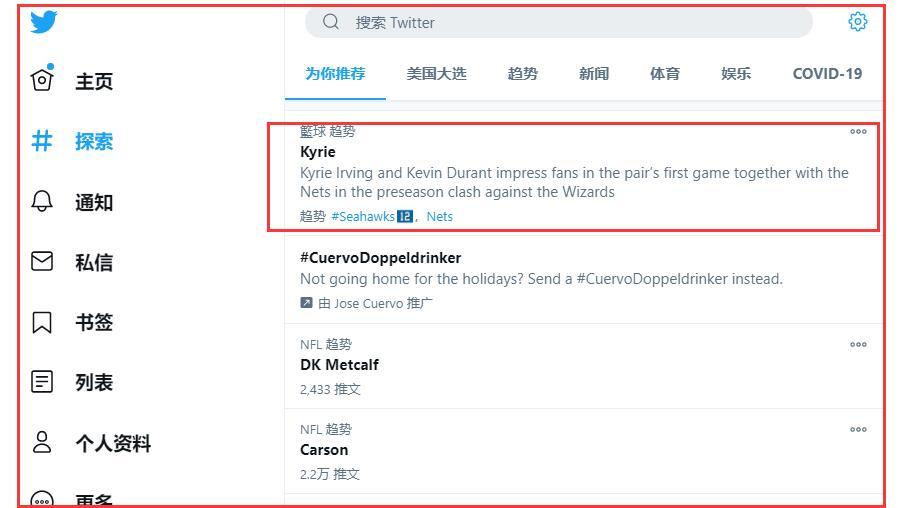Switch to 美国大选 tab
This screenshot has height=508, width=906.
coord(436,74)
